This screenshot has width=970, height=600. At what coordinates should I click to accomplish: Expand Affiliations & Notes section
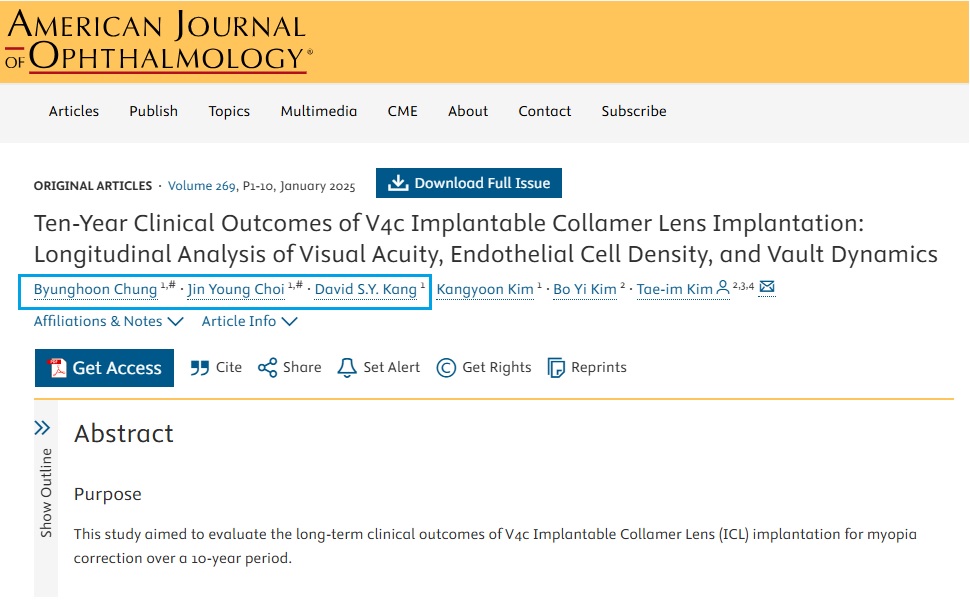click(108, 321)
